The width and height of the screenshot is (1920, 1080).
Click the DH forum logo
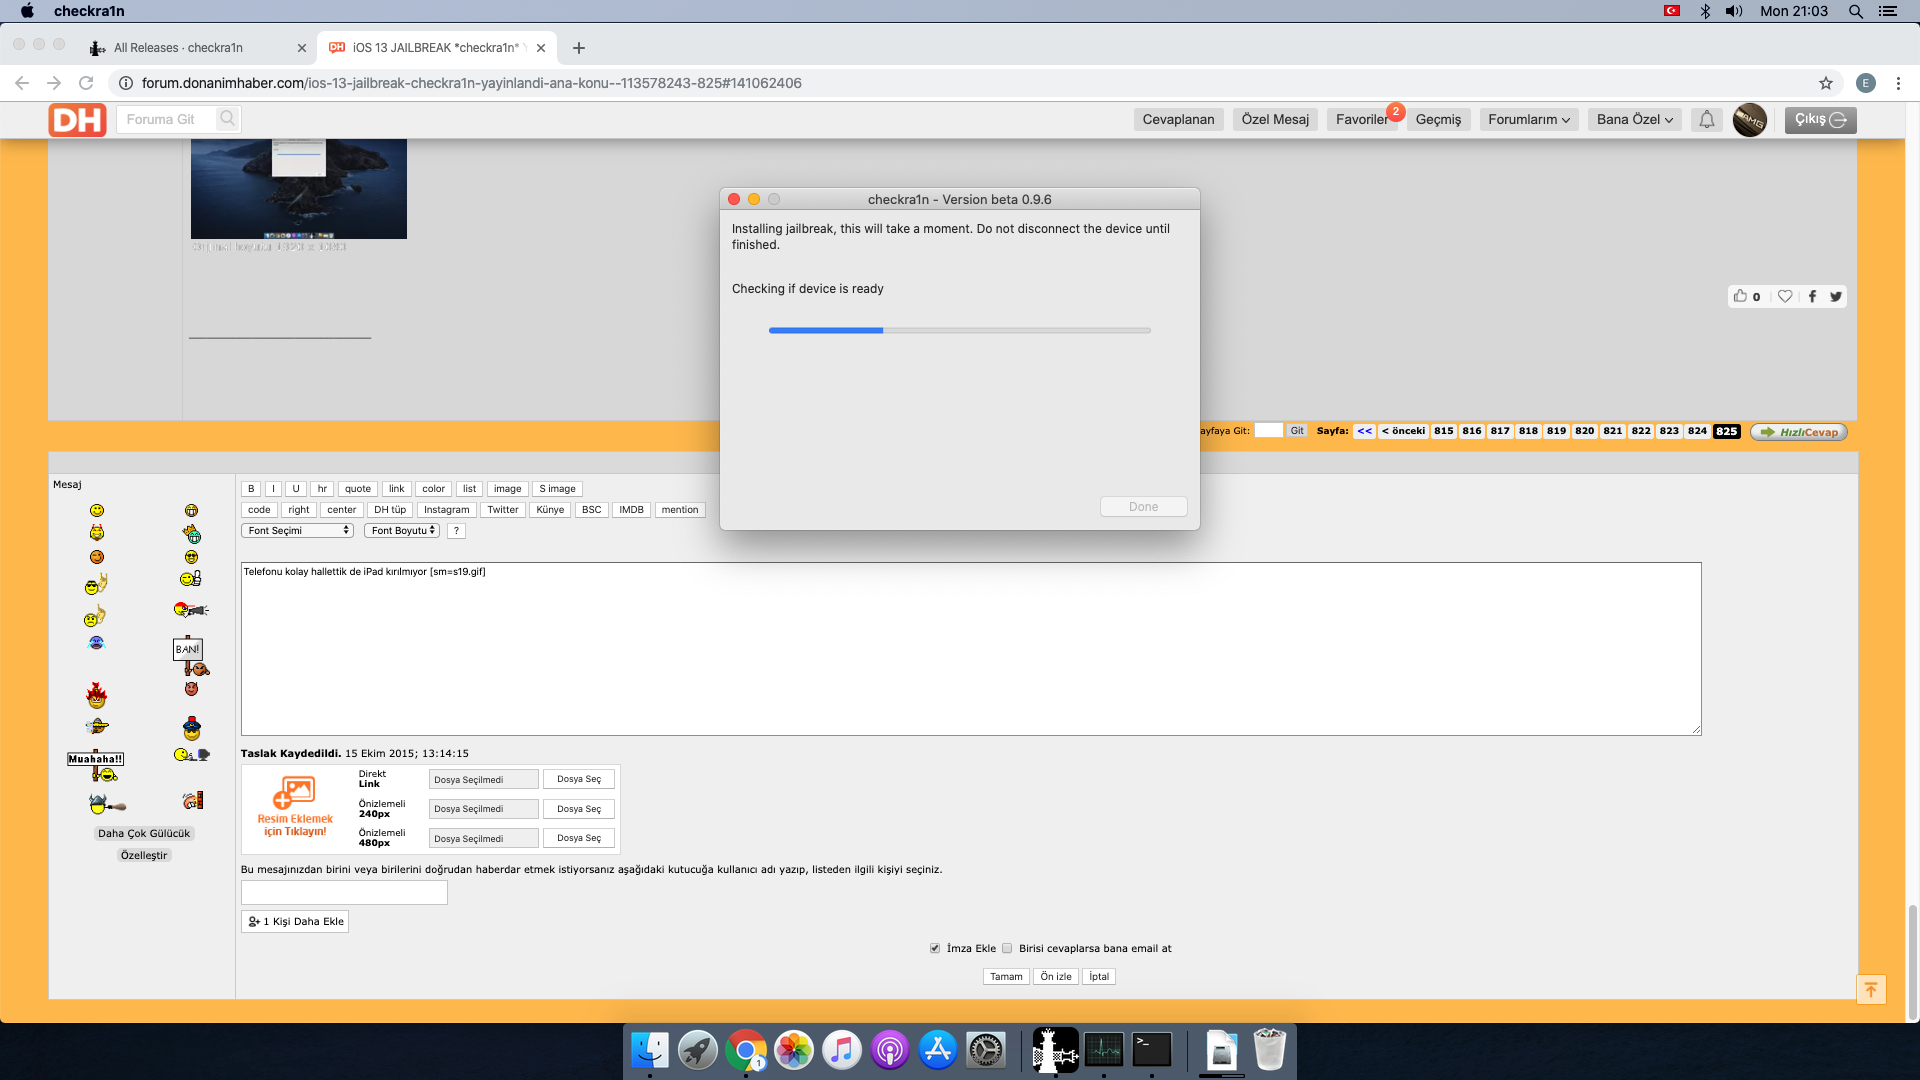click(77, 120)
